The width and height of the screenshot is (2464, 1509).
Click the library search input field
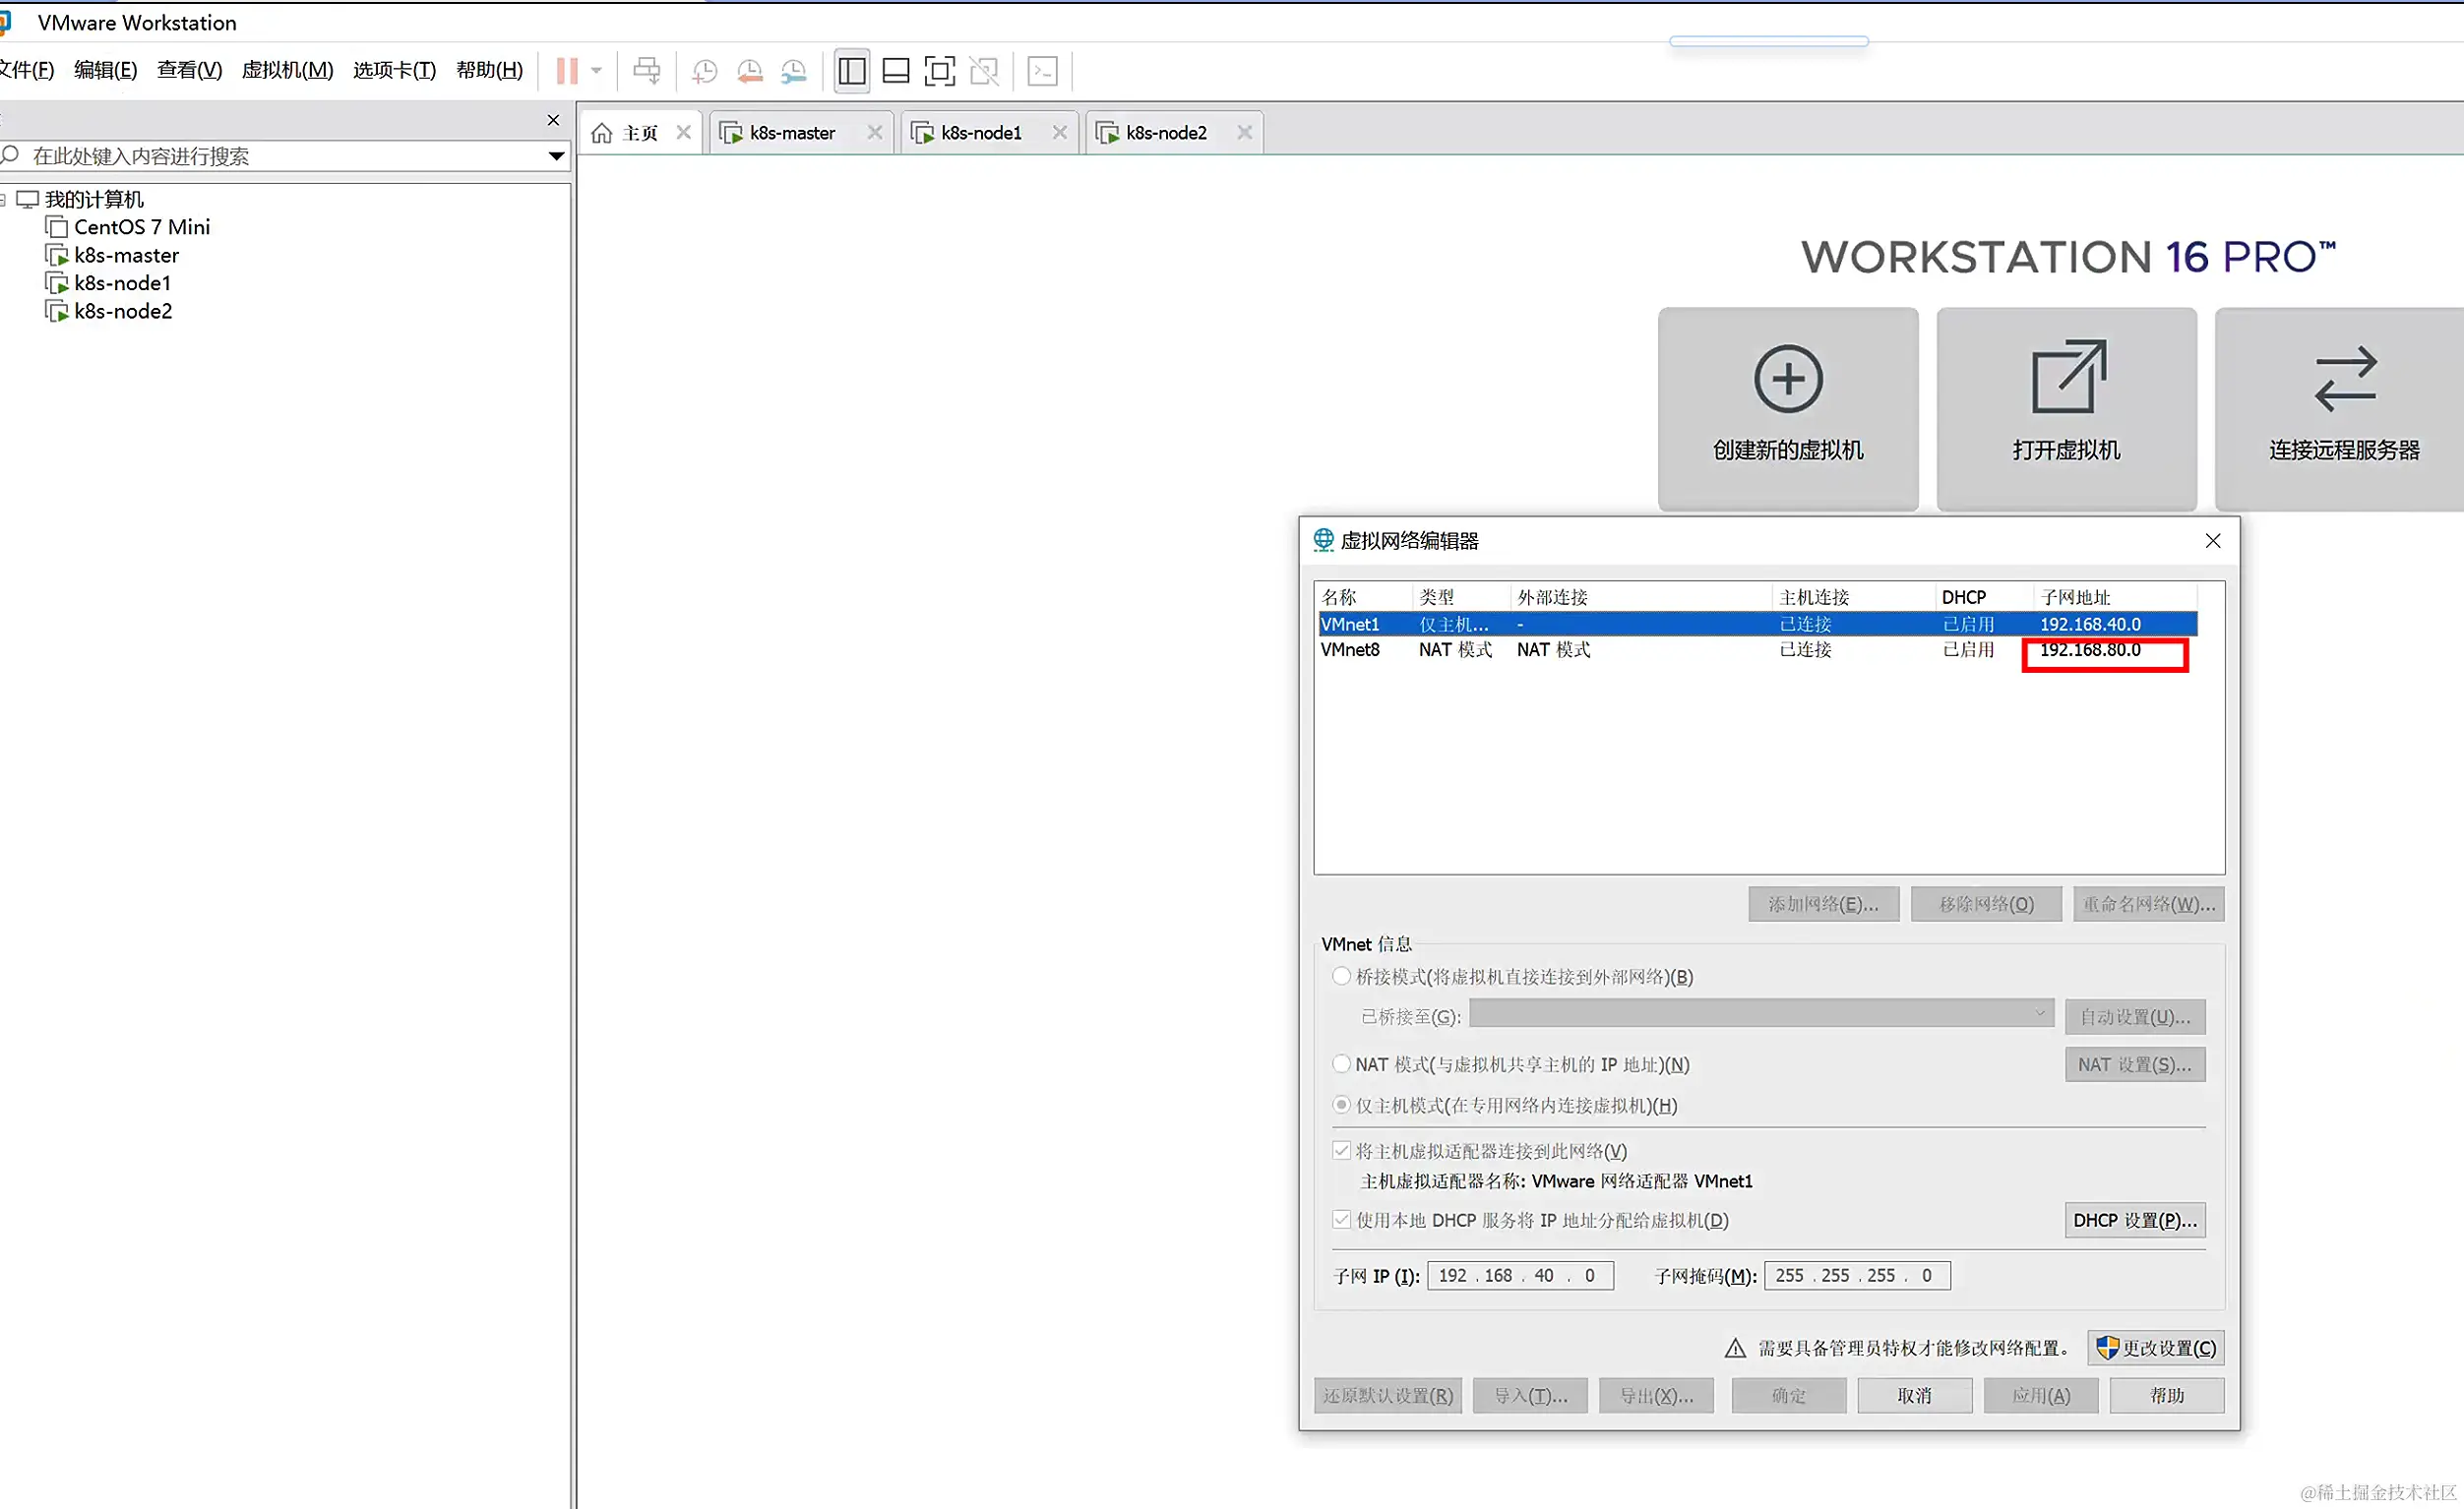tap(285, 156)
